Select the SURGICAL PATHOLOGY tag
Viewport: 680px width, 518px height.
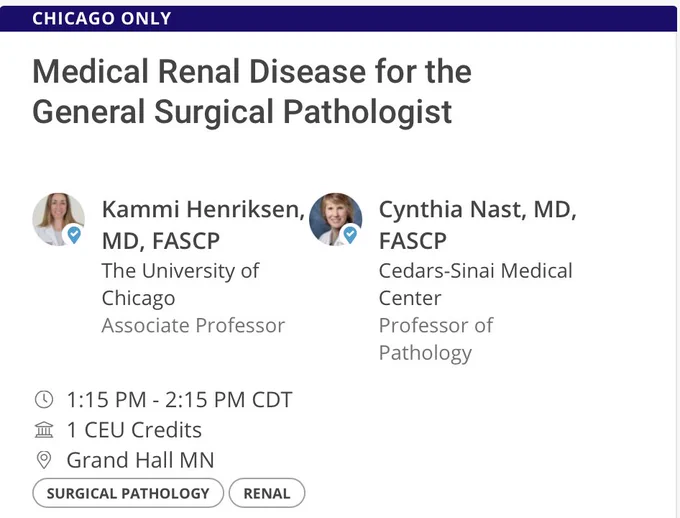128,493
